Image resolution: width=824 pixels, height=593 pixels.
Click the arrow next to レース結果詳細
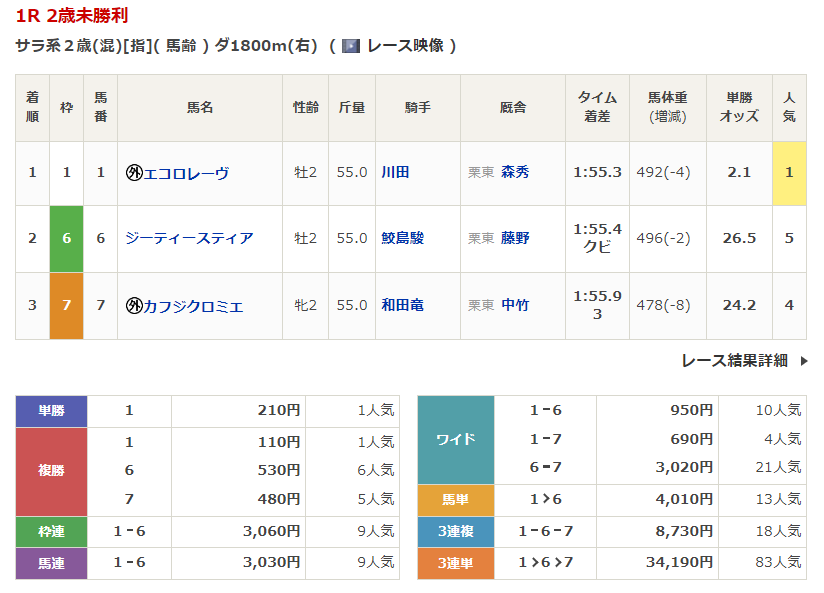pos(803,361)
